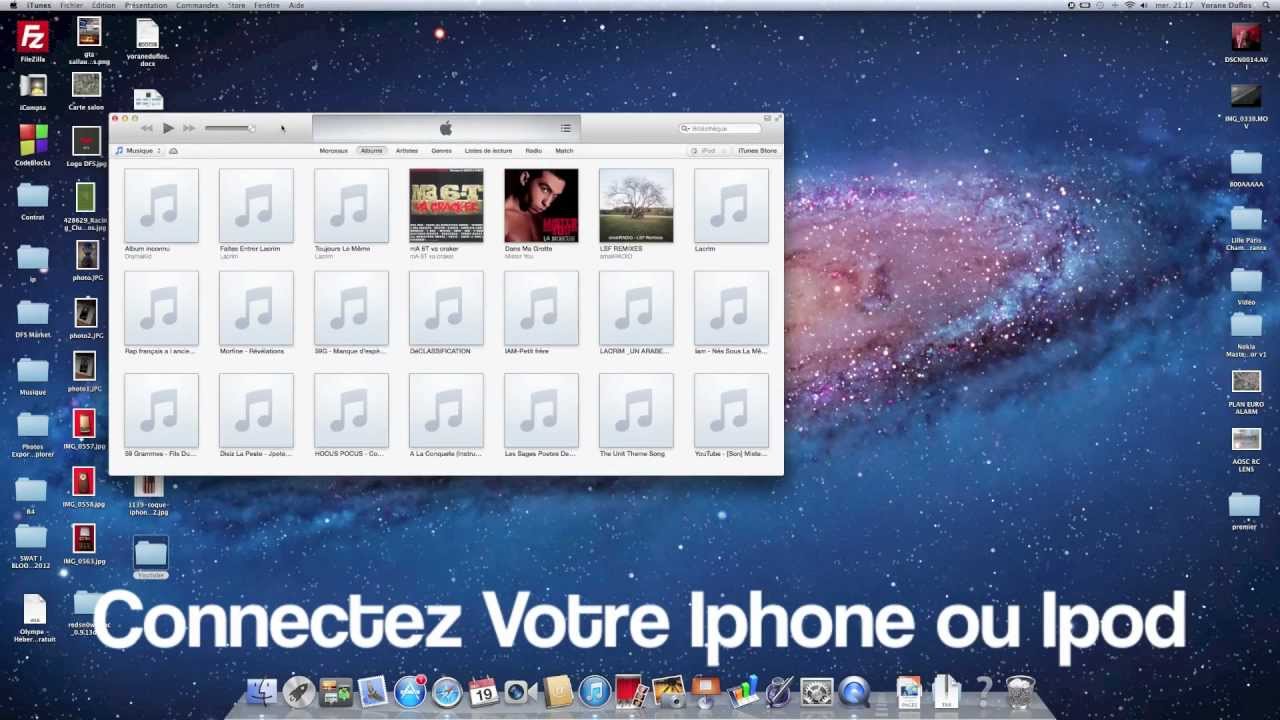Skip to next track in iTunes

click(x=189, y=128)
